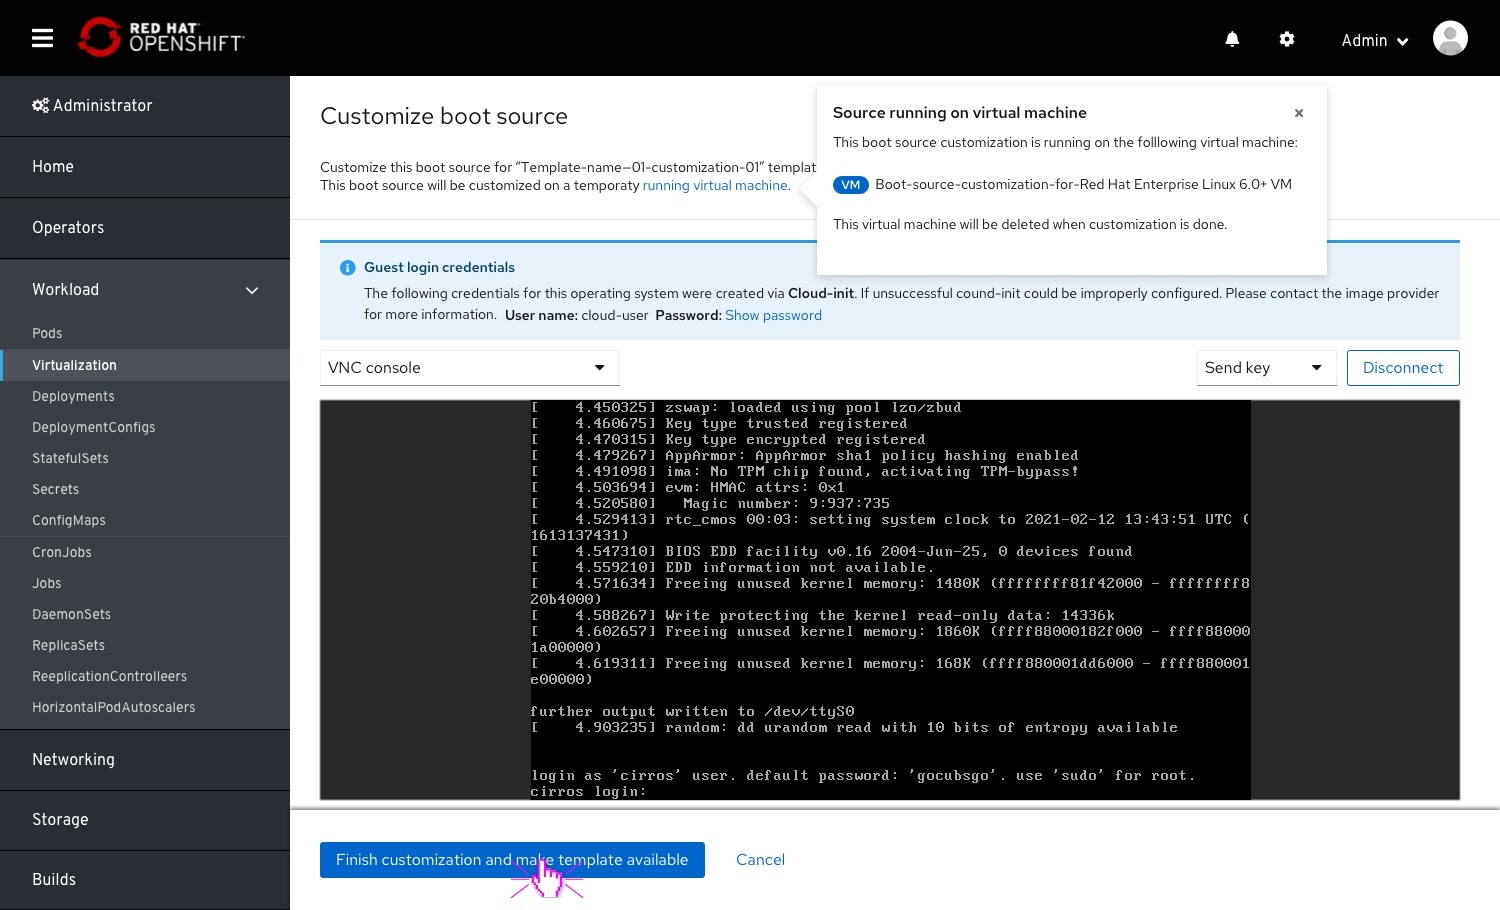The height and width of the screenshot is (910, 1500).
Task: Open the VNC console dropdown
Action: 469,367
